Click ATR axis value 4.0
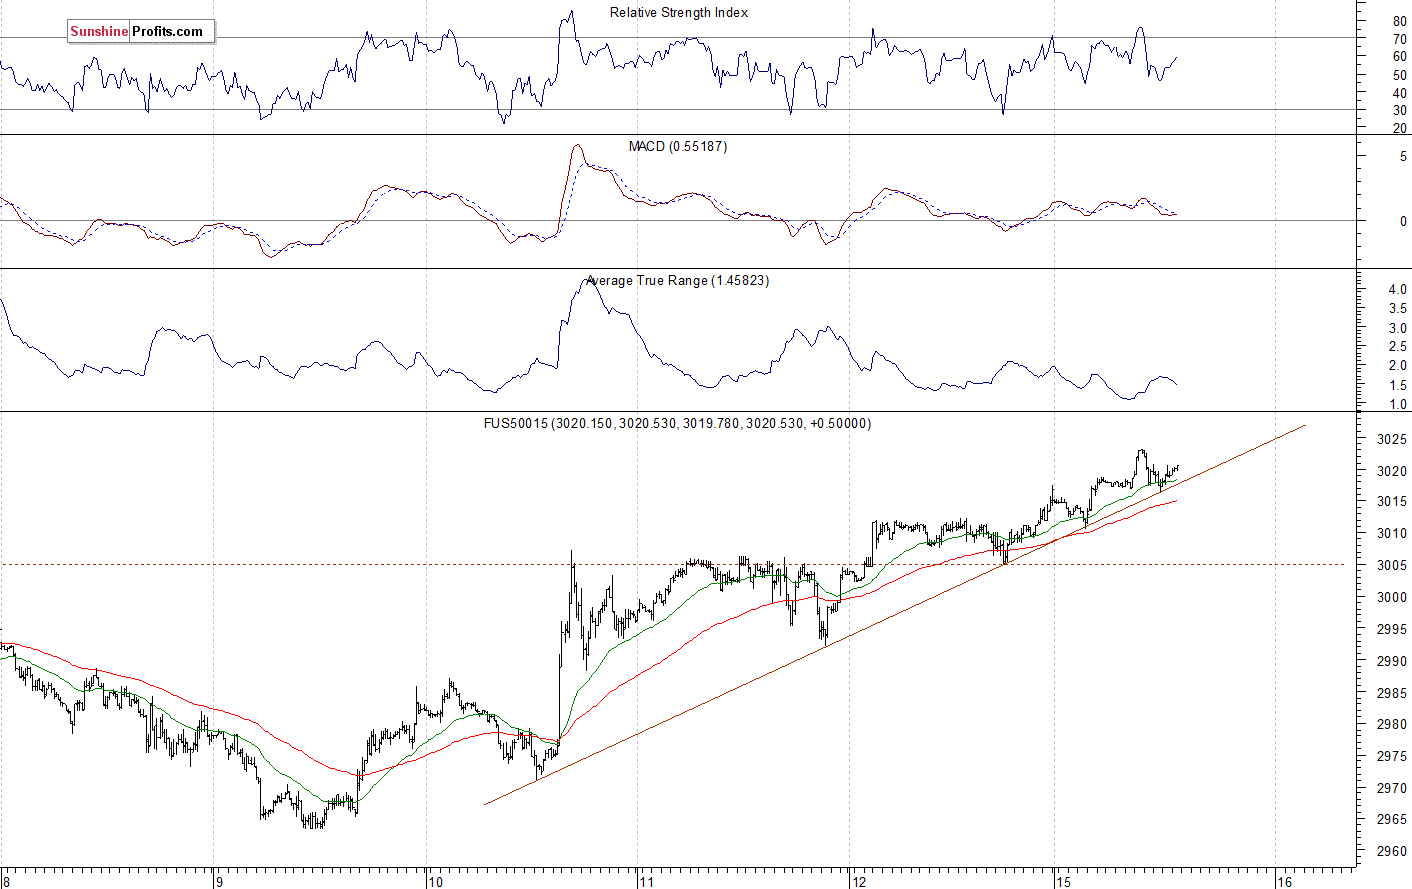 pos(1397,290)
